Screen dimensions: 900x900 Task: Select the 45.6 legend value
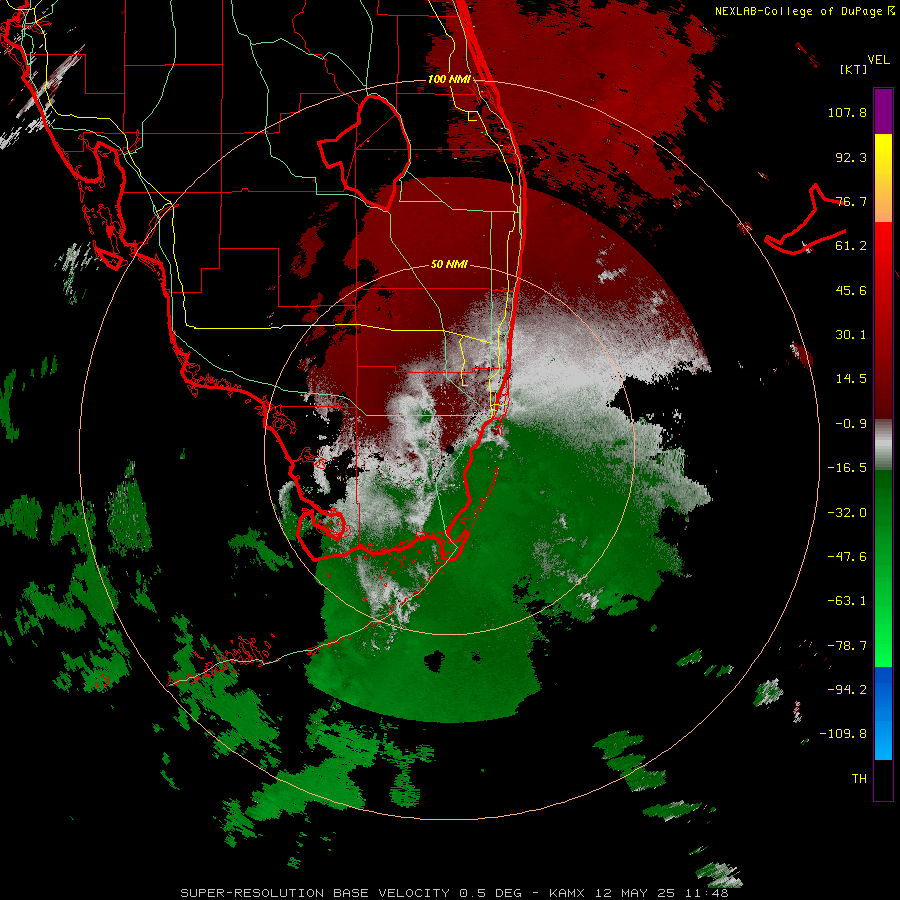click(x=851, y=290)
